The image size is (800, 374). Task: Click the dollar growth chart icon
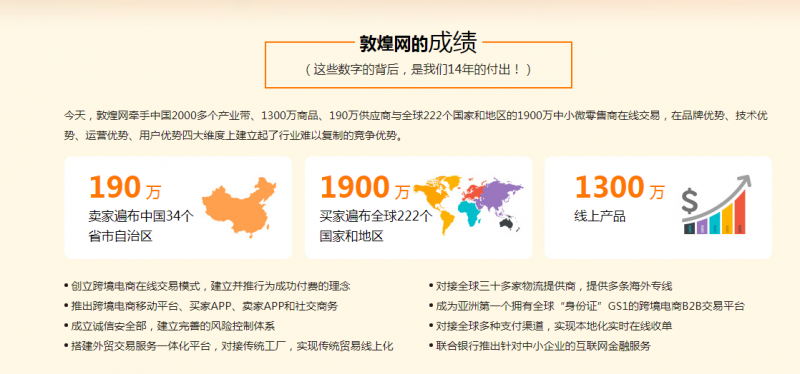pos(716,205)
